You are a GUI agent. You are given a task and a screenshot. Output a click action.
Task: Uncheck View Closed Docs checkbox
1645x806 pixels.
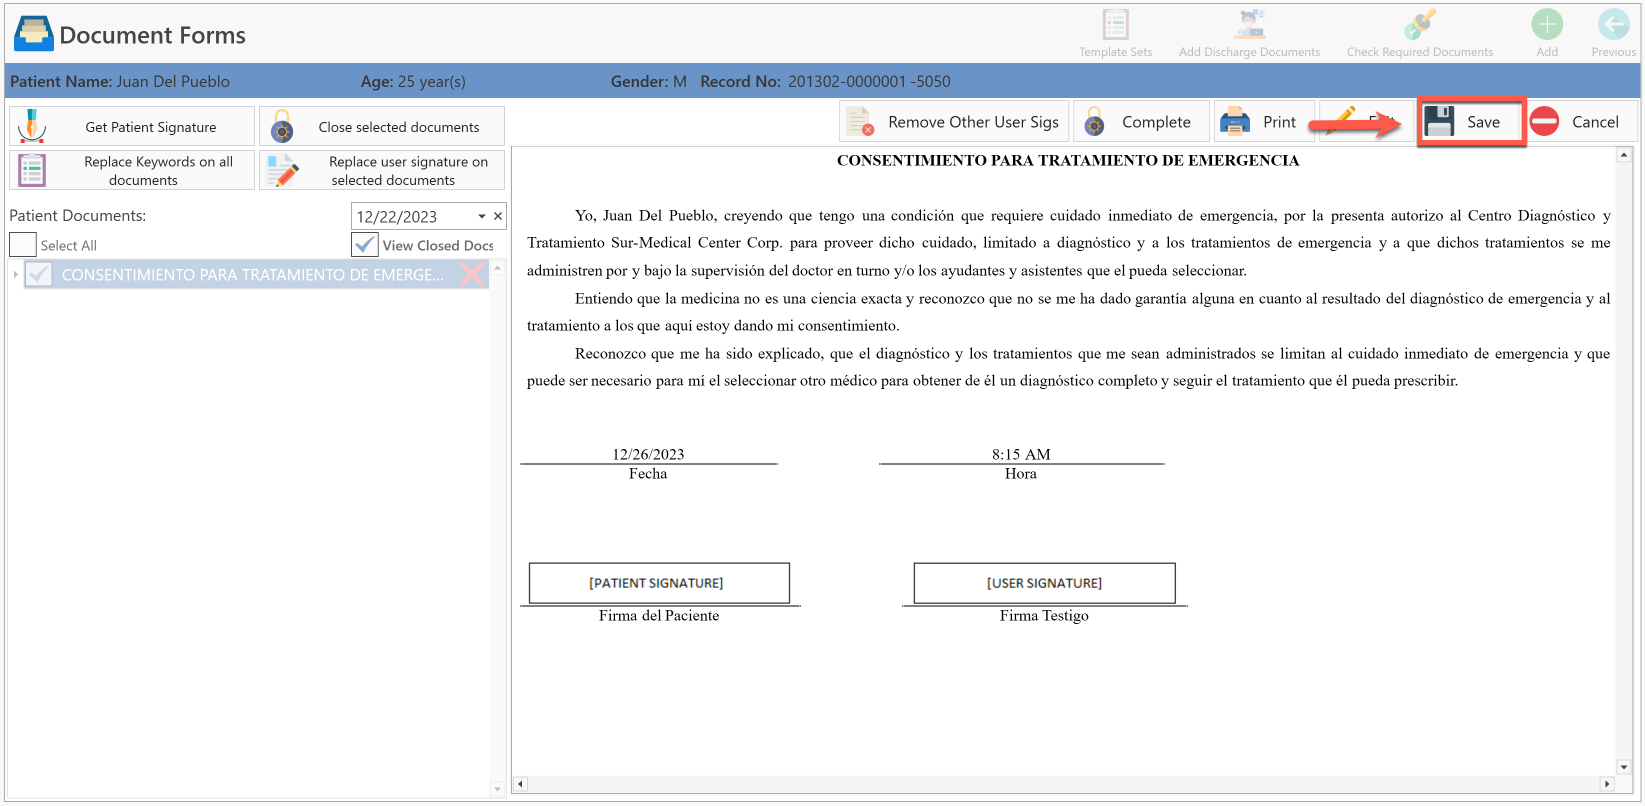pyautogui.click(x=365, y=245)
